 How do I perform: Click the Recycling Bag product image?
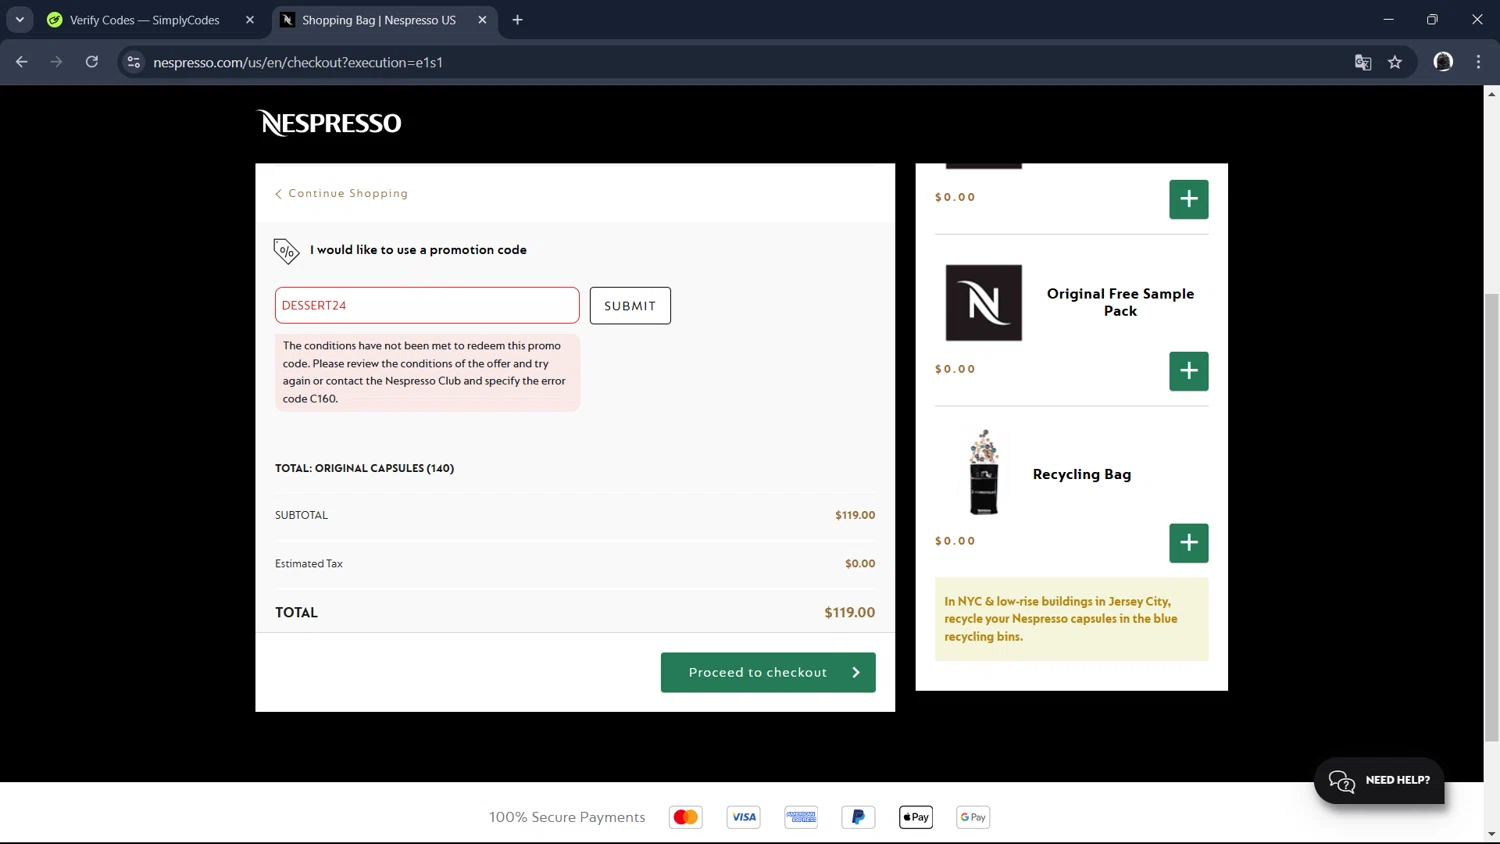tap(984, 472)
